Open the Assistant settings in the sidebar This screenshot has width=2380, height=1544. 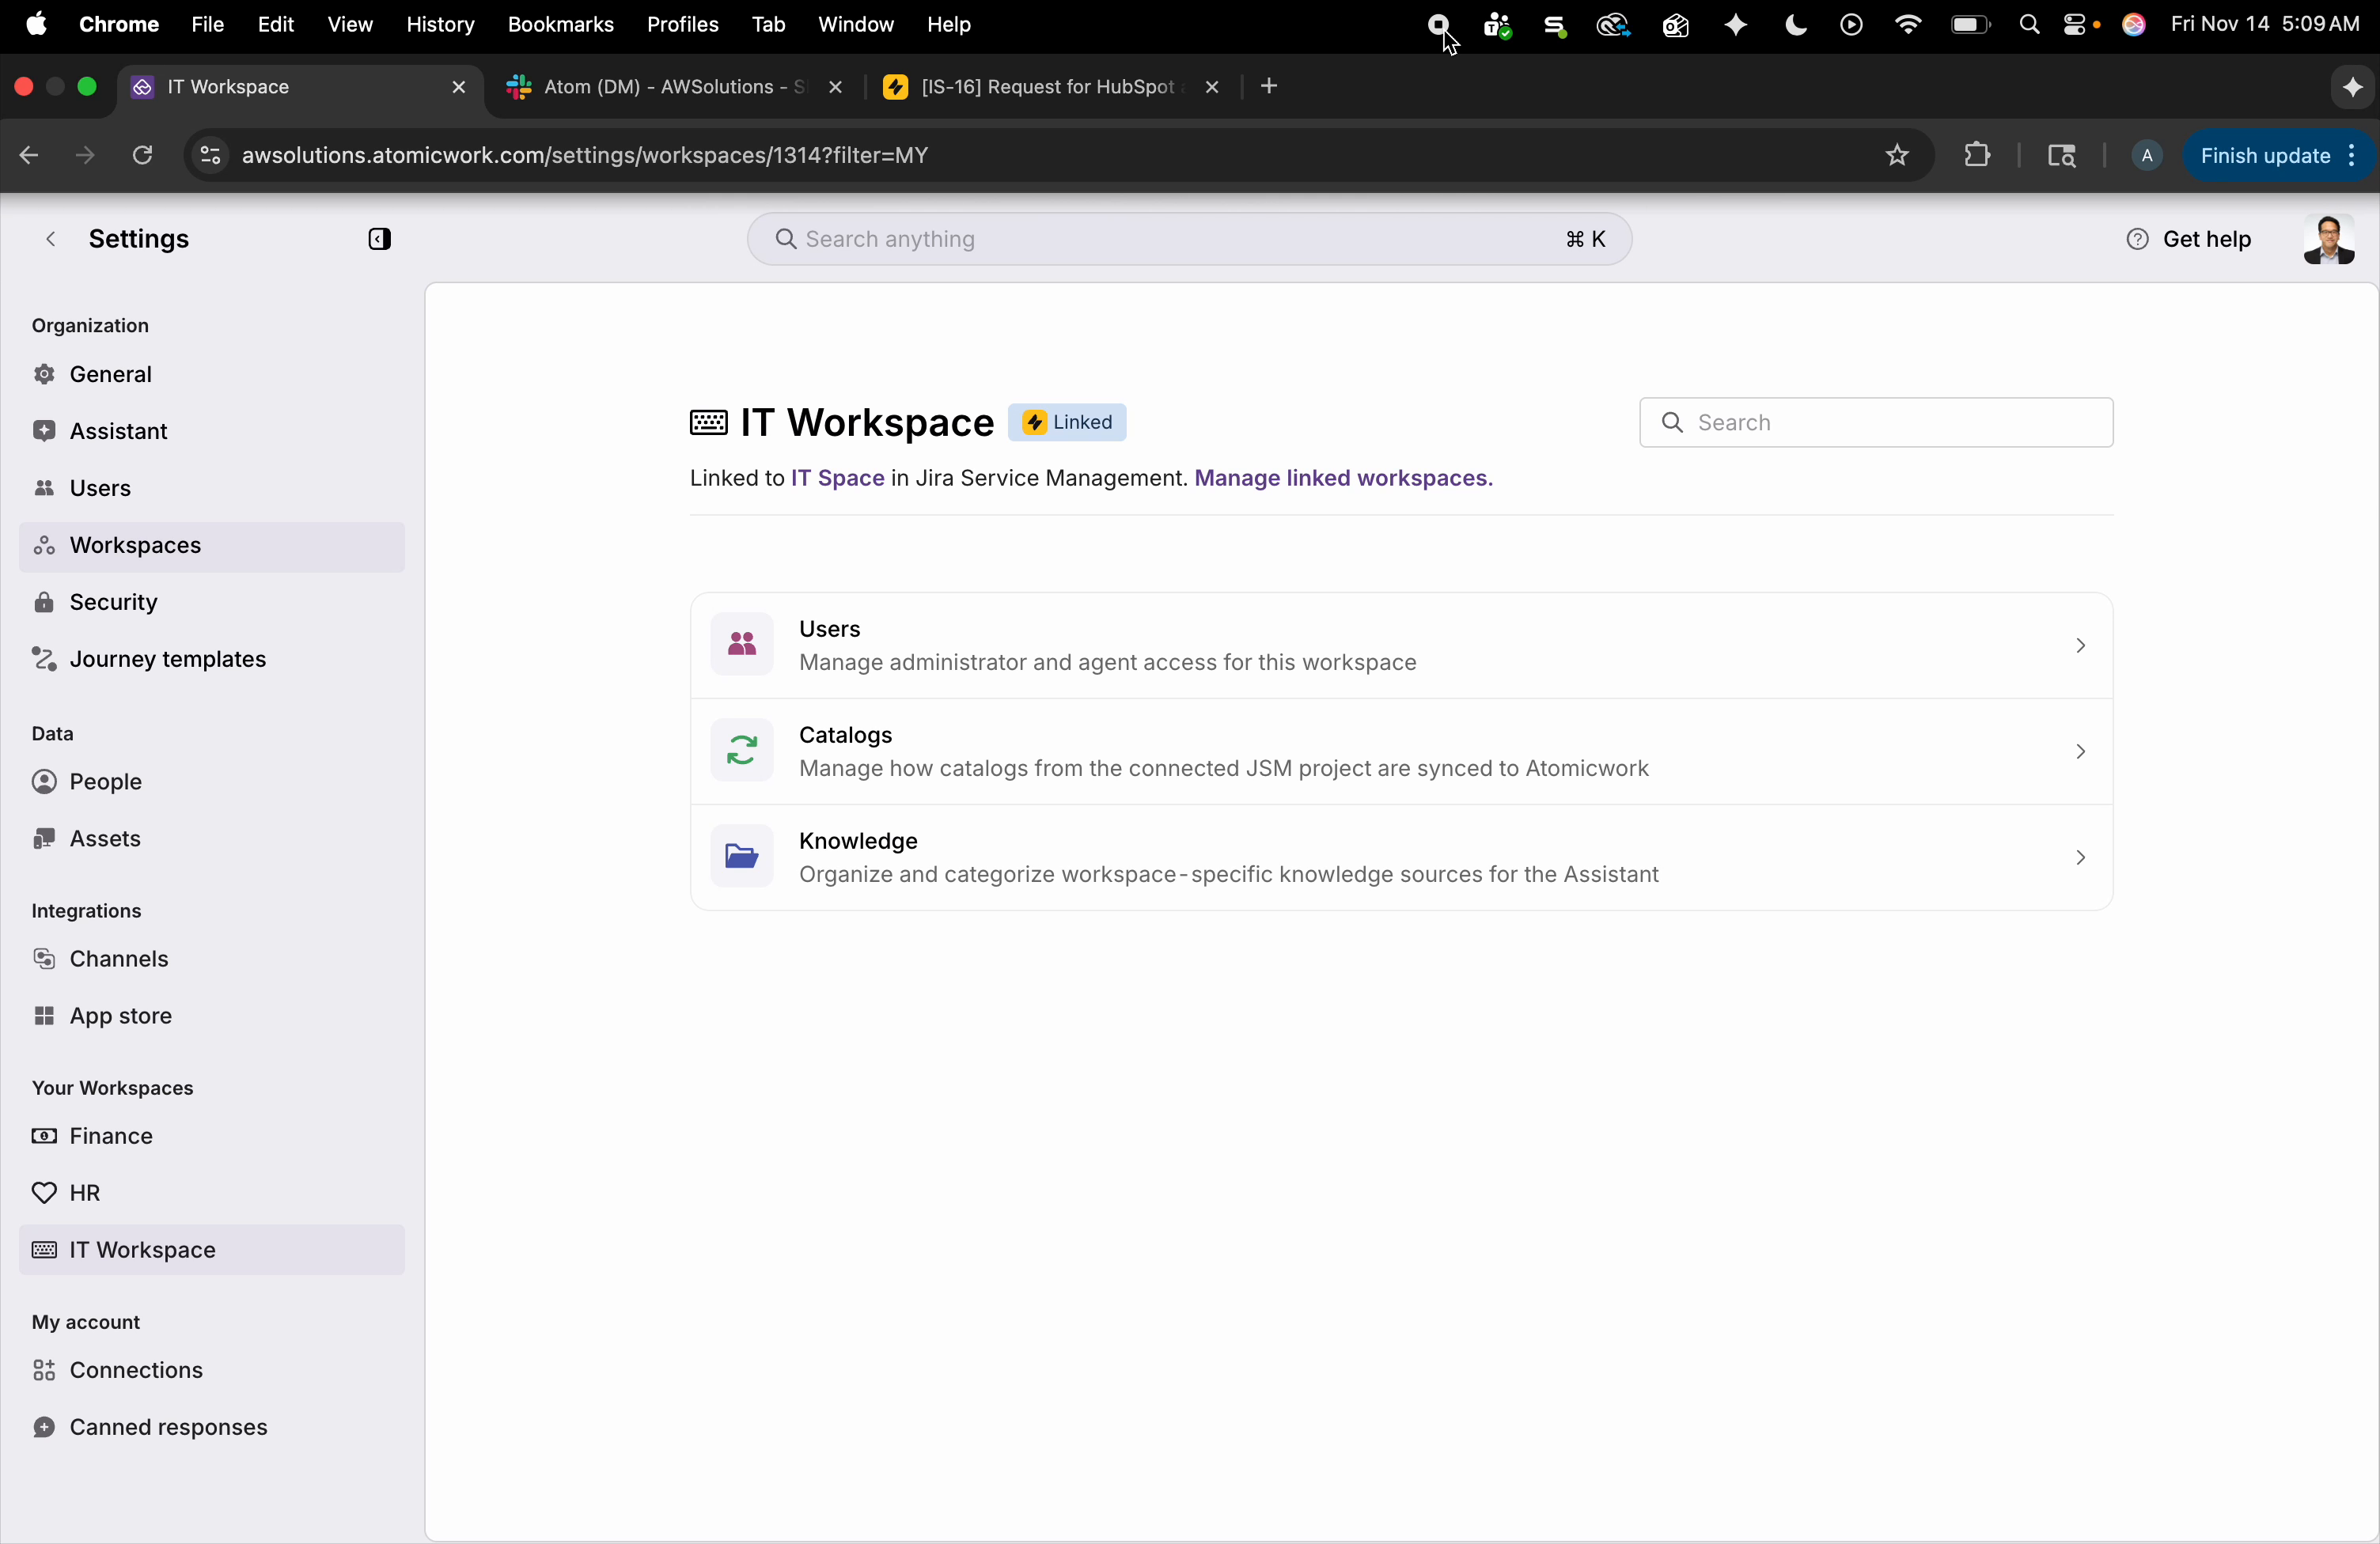point(117,431)
